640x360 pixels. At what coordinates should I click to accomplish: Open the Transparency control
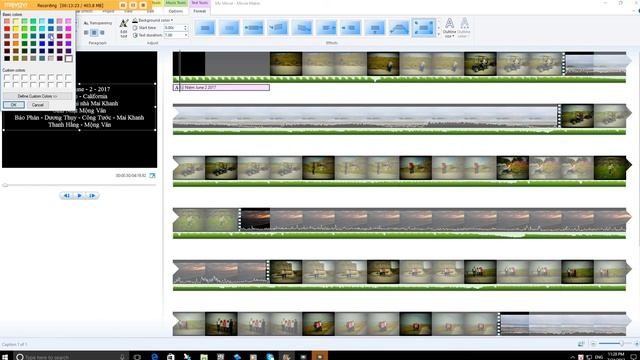pos(98,23)
